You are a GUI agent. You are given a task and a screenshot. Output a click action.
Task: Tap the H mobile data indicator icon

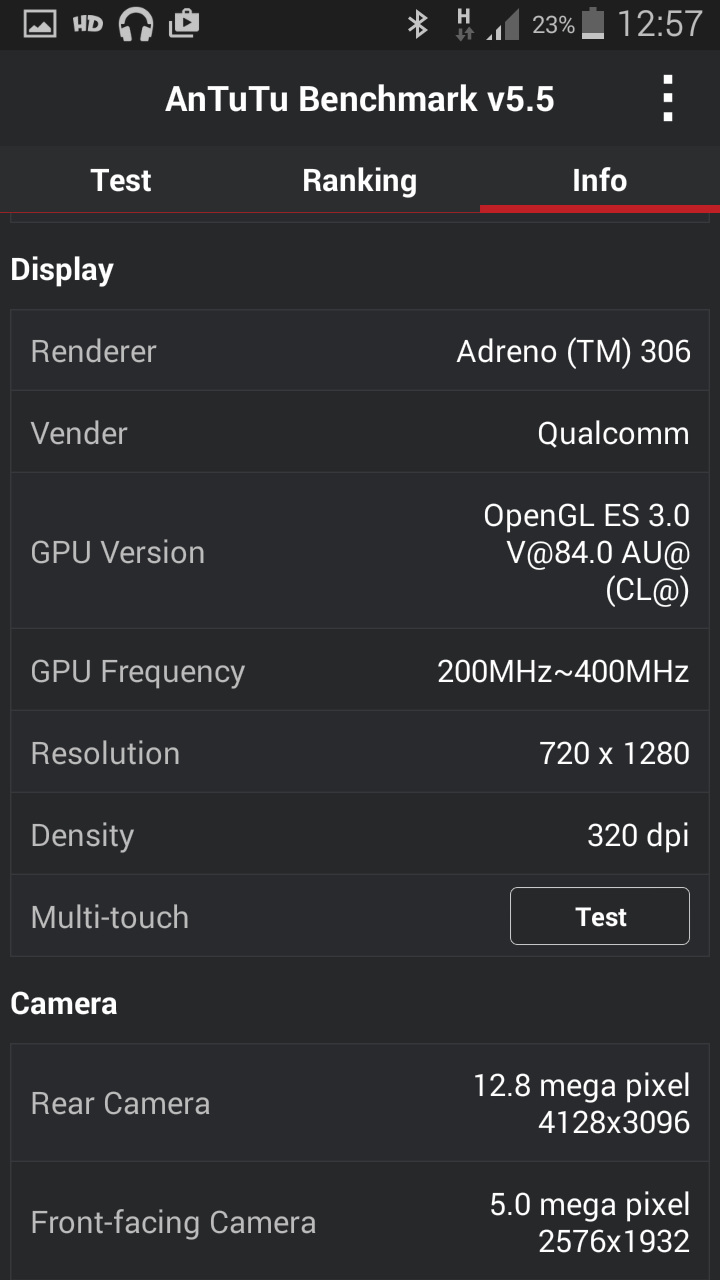[x=464, y=24]
